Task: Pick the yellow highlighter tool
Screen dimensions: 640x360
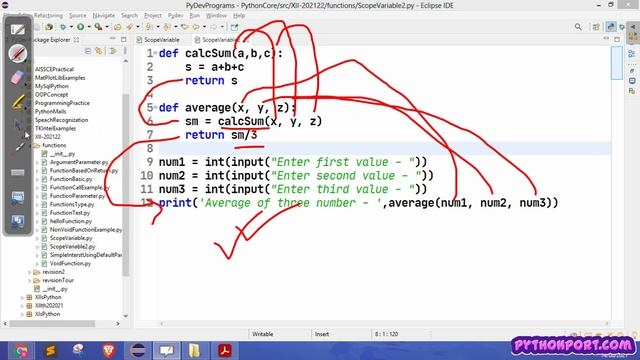Action: click(18, 102)
